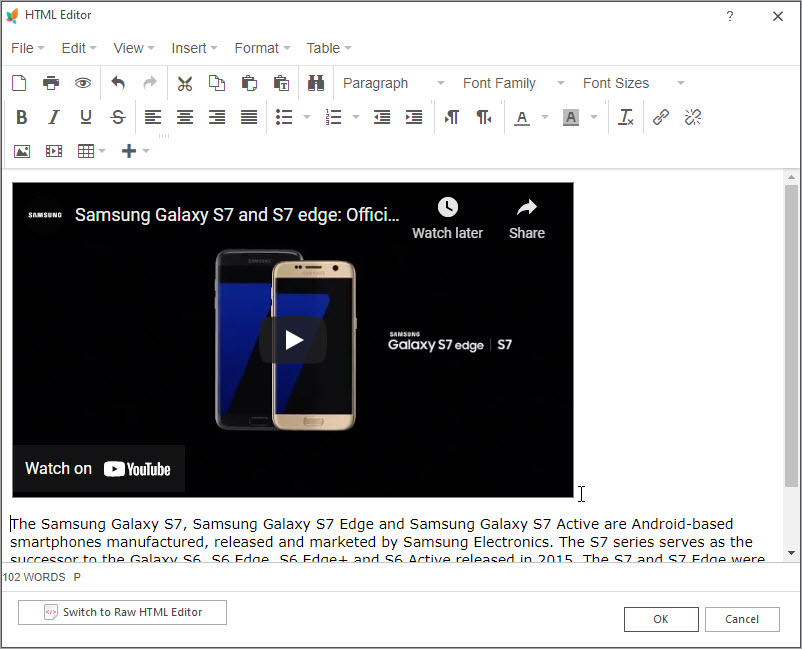Create a new document with the blank page icon
This screenshot has height=649, width=802.
click(19, 83)
